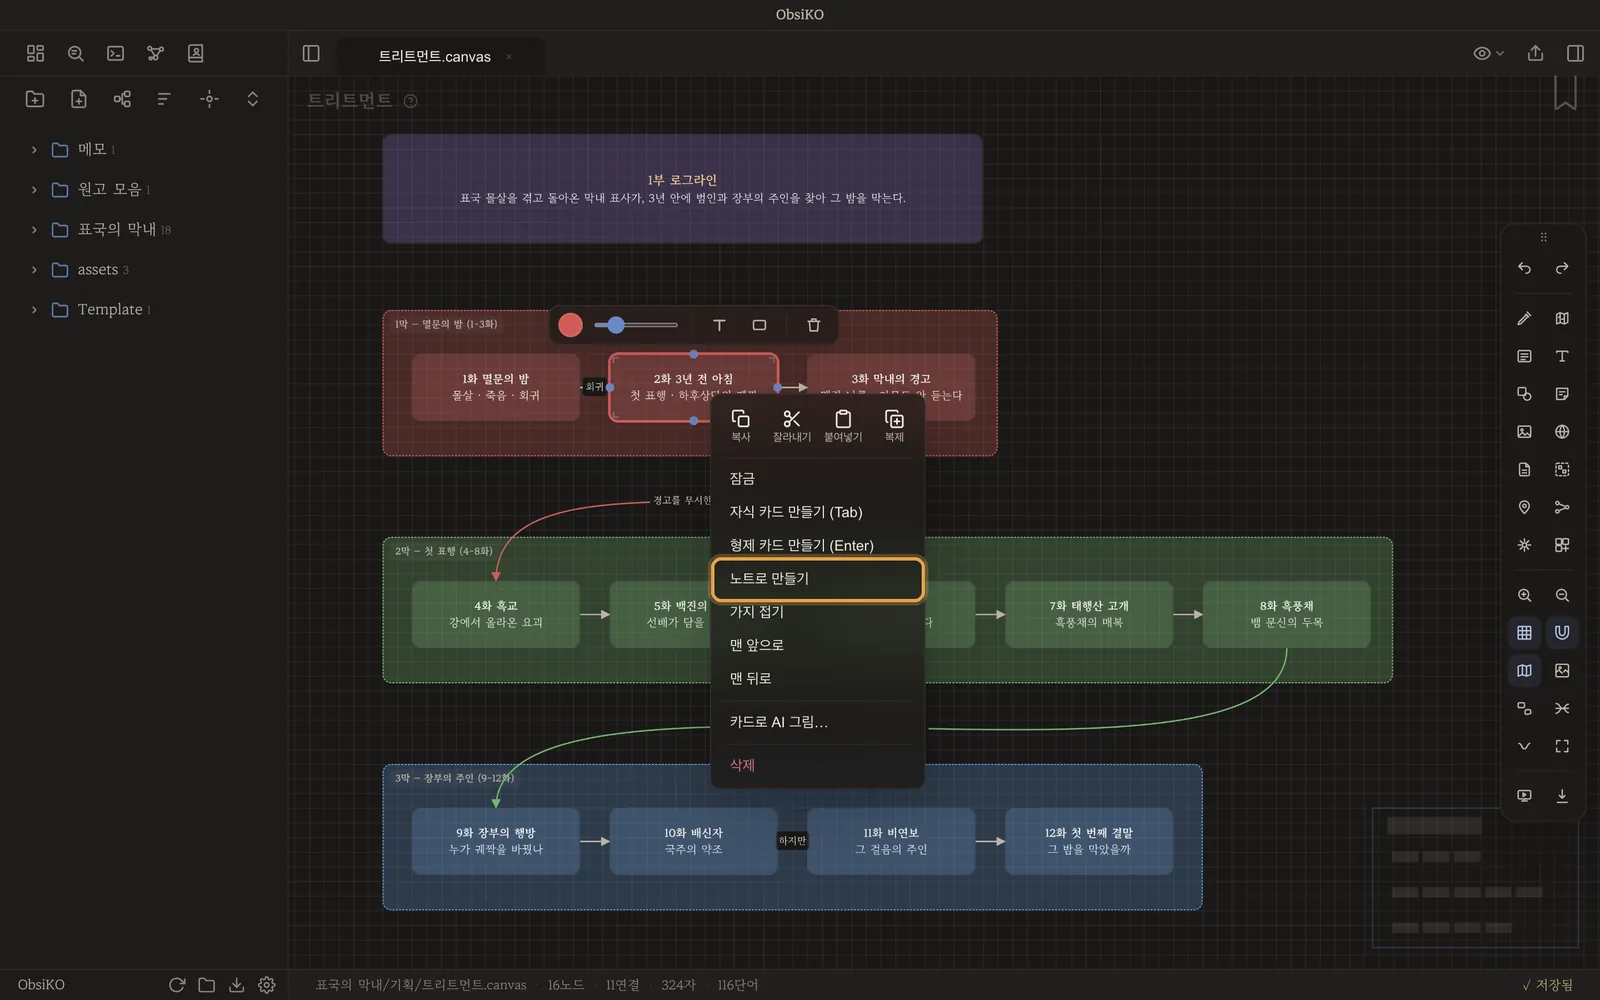Image resolution: width=1600 pixels, height=1000 pixels.
Task: Create a new note icon in sidebar
Action: [x=79, y=98]
